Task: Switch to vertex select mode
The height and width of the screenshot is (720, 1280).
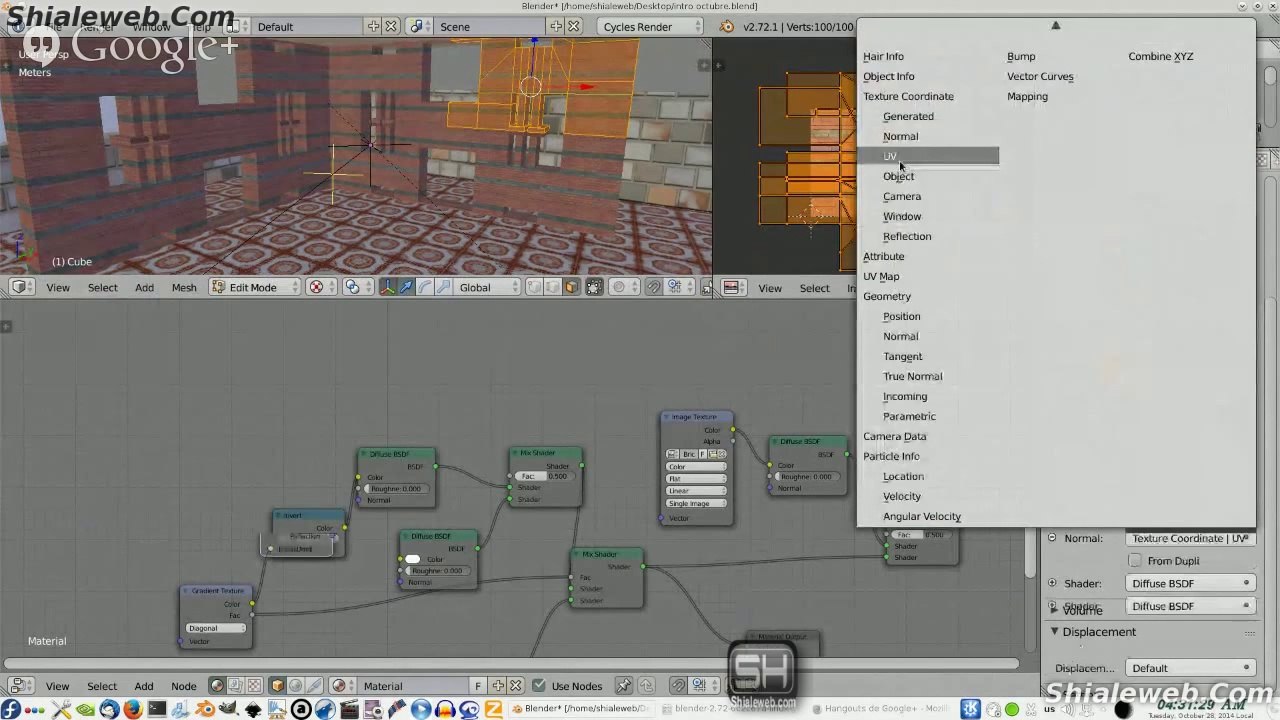Action: [535, 287]
